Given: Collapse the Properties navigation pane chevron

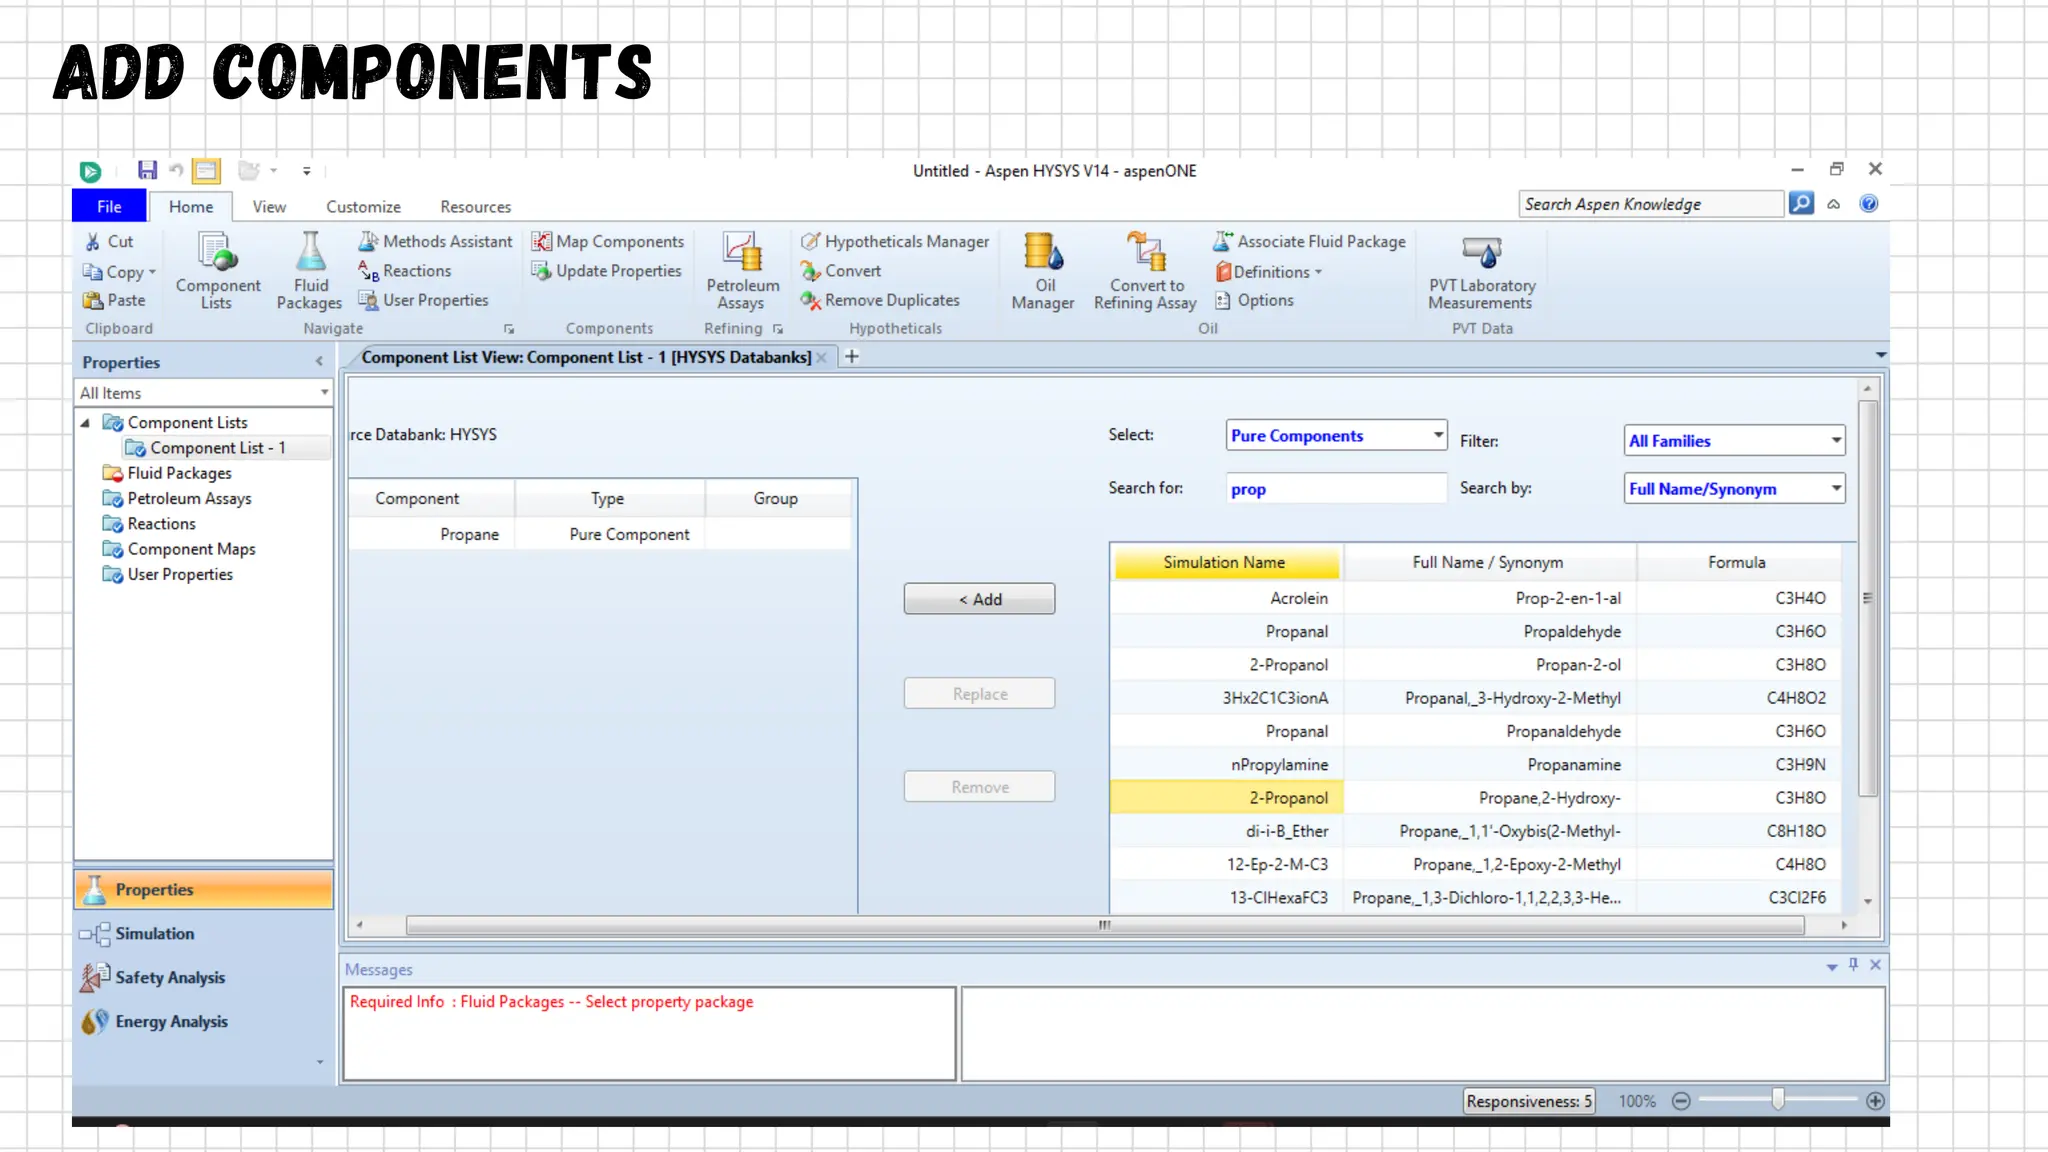Looking at the screenshot, I should [x=319, y=362].
